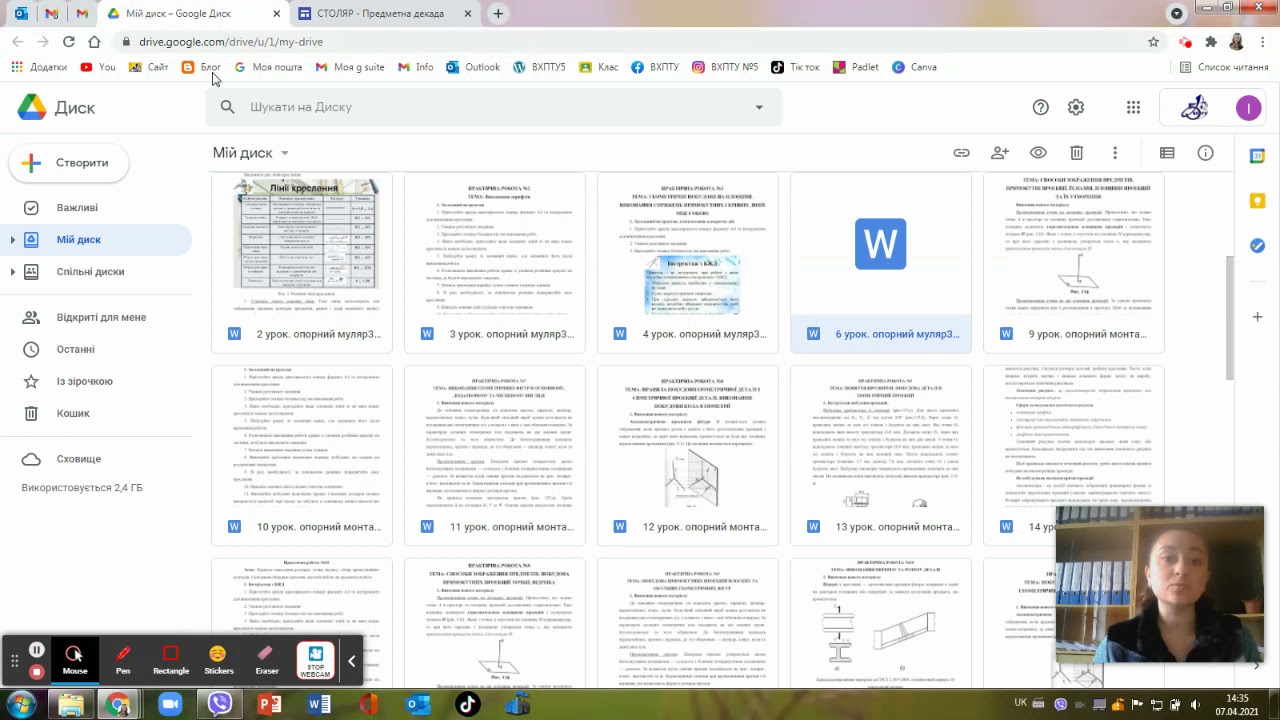This screenshot has height=720, width=1280.
Task: Select the '6 урок. опорний муляр3...' file
Action: pos(881,263)
